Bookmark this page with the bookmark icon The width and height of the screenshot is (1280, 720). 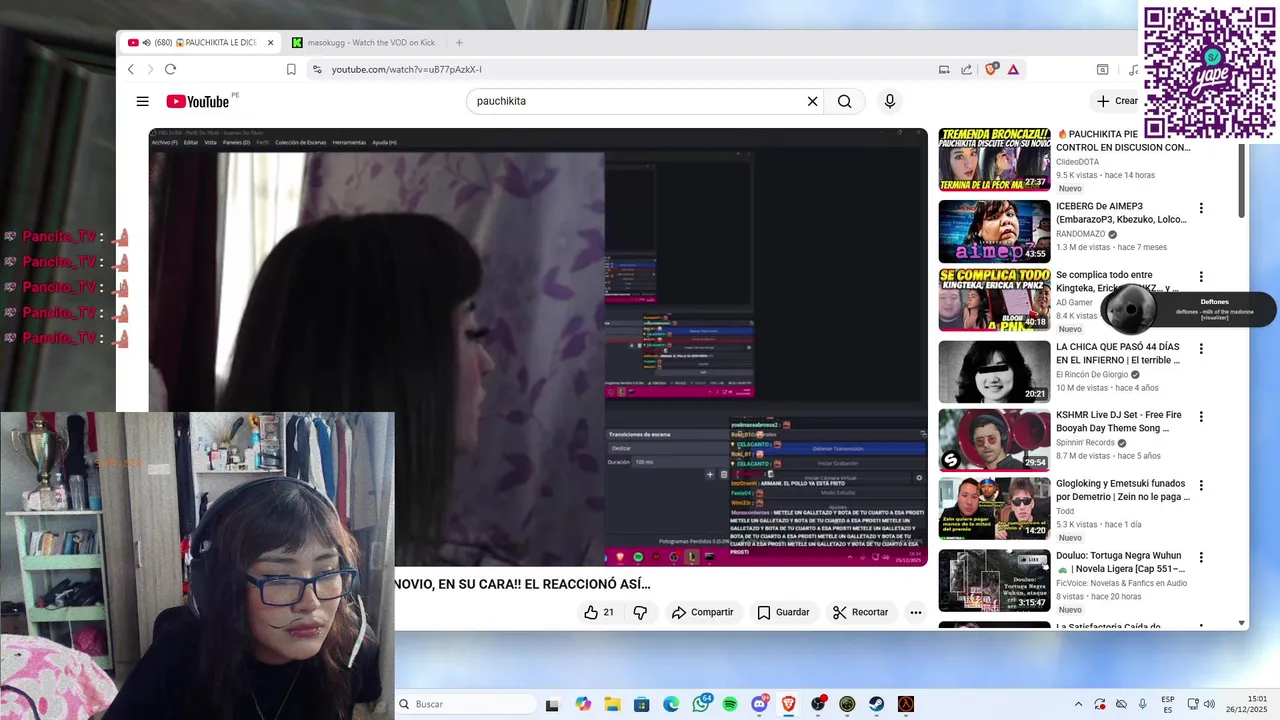[291, 69]
